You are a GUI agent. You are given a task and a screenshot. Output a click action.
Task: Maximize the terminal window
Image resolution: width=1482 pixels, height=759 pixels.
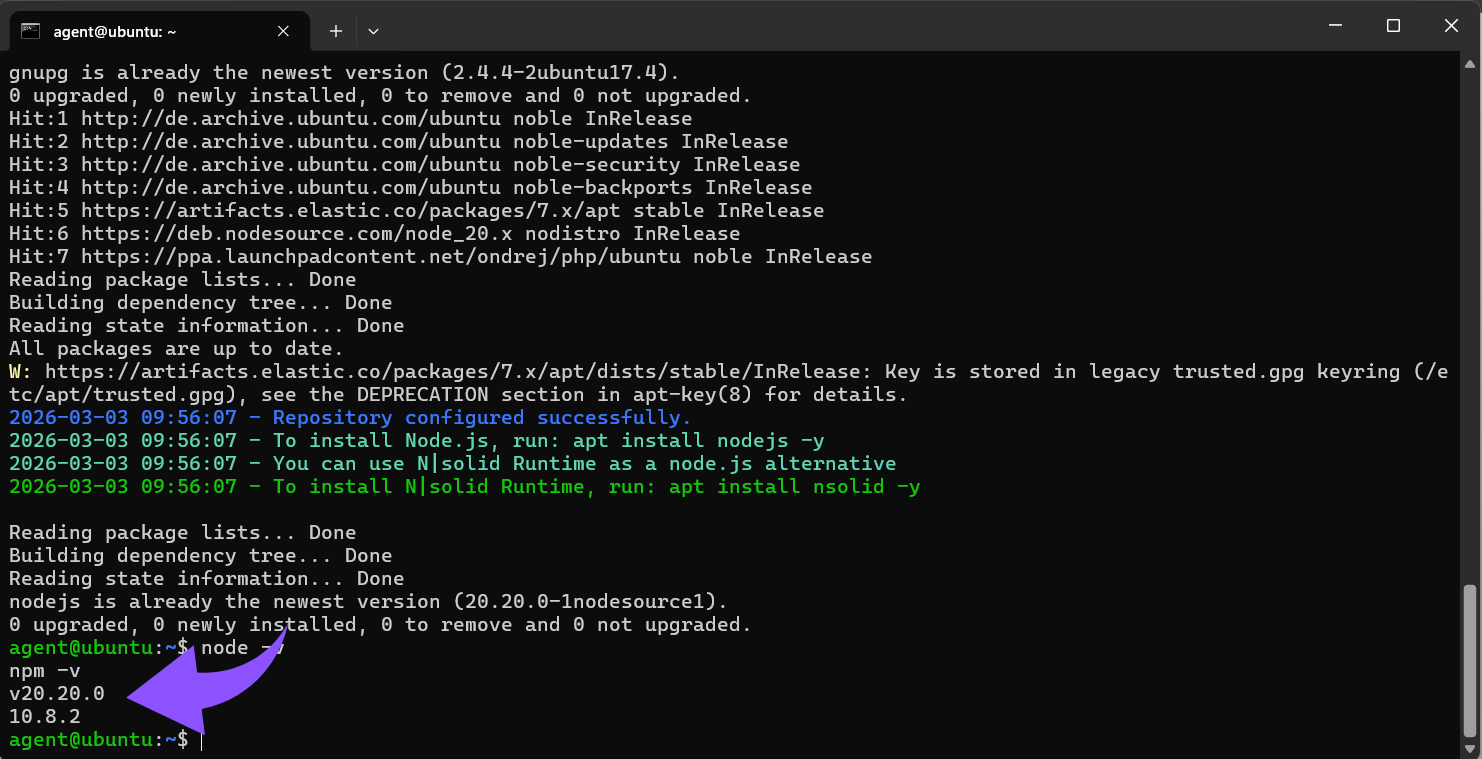click(1393, 26)
